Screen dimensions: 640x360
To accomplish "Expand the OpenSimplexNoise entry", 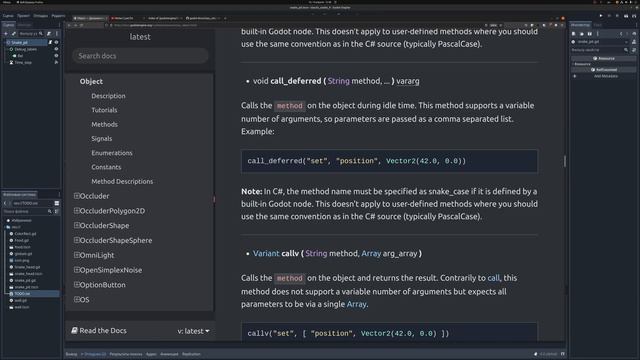I will pos(76,270).
